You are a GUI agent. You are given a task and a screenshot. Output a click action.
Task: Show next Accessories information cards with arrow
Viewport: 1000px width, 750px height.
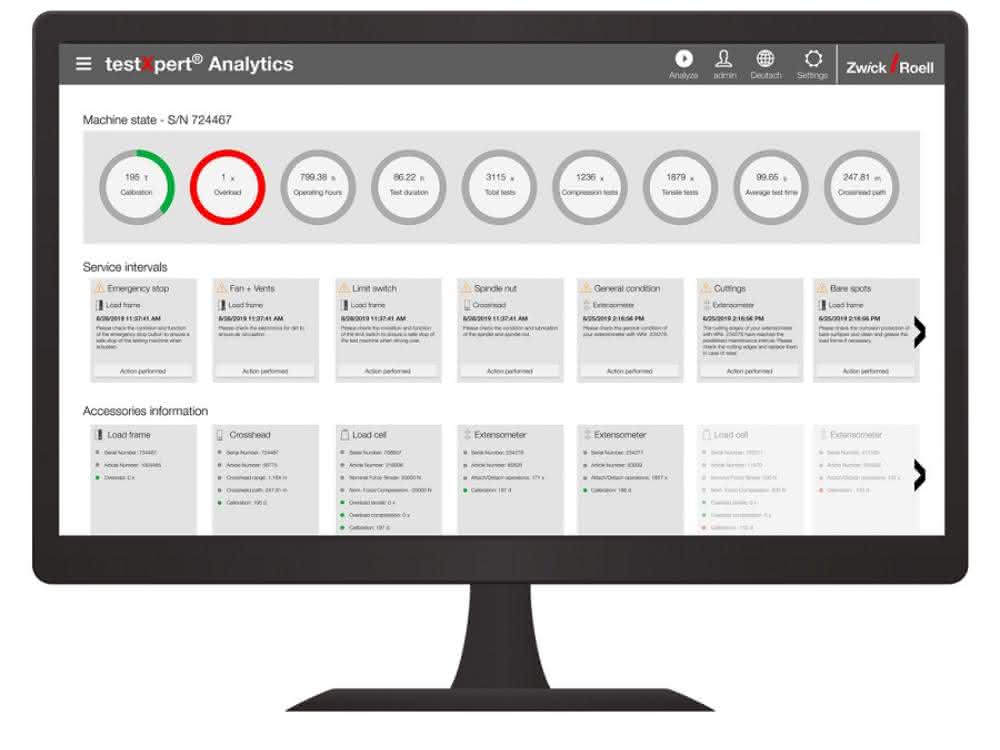(x=919, y=475)
